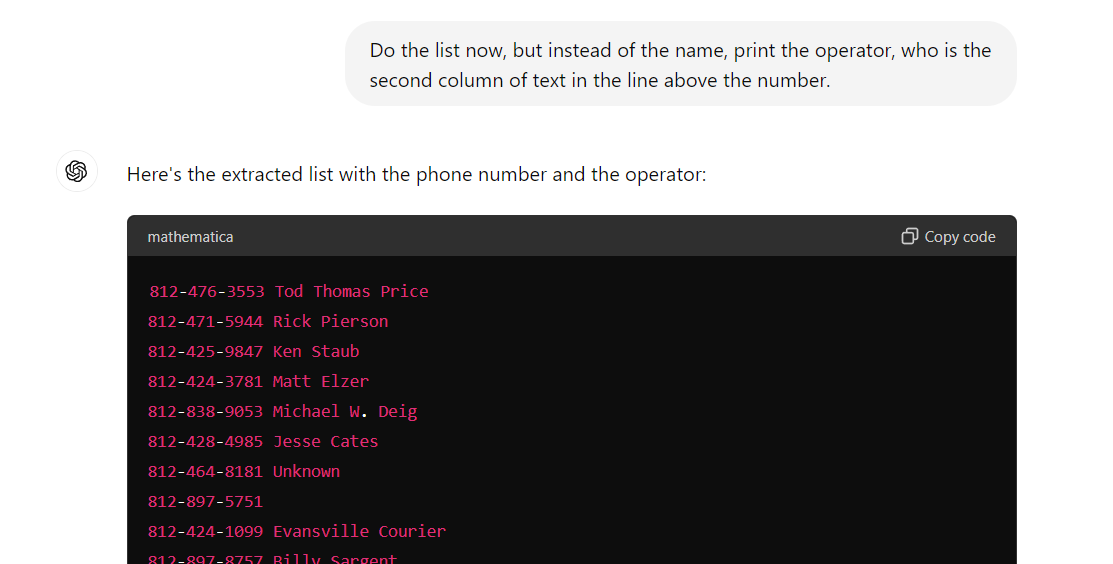Click the mathematica language label
The height and width of the screenshot is (564, 1113).
click(x=190, y=237)
